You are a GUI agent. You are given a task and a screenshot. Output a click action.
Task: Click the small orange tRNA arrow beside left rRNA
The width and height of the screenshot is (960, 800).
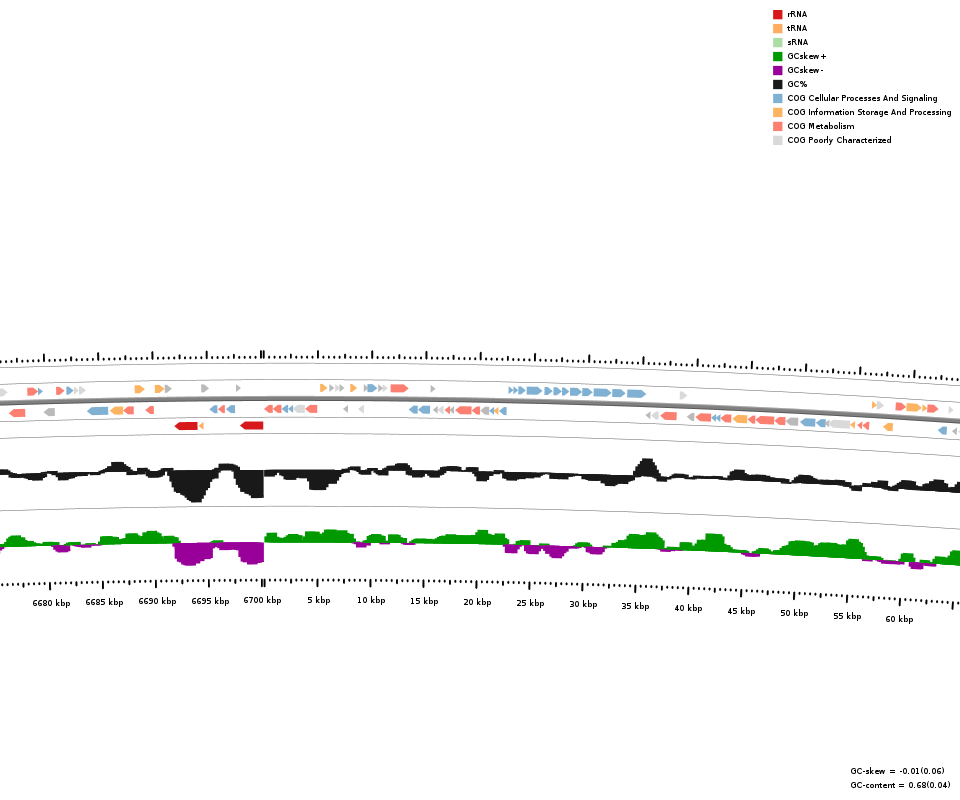201,426
